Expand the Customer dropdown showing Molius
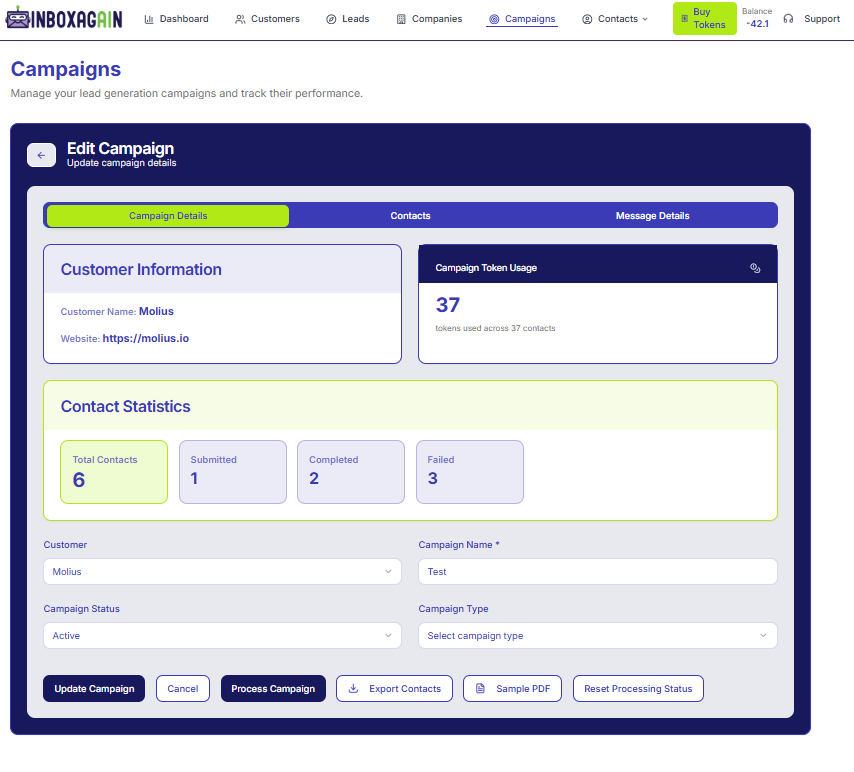Image resolution: width=854 pixels, height=772 pixels. [222, 572]
